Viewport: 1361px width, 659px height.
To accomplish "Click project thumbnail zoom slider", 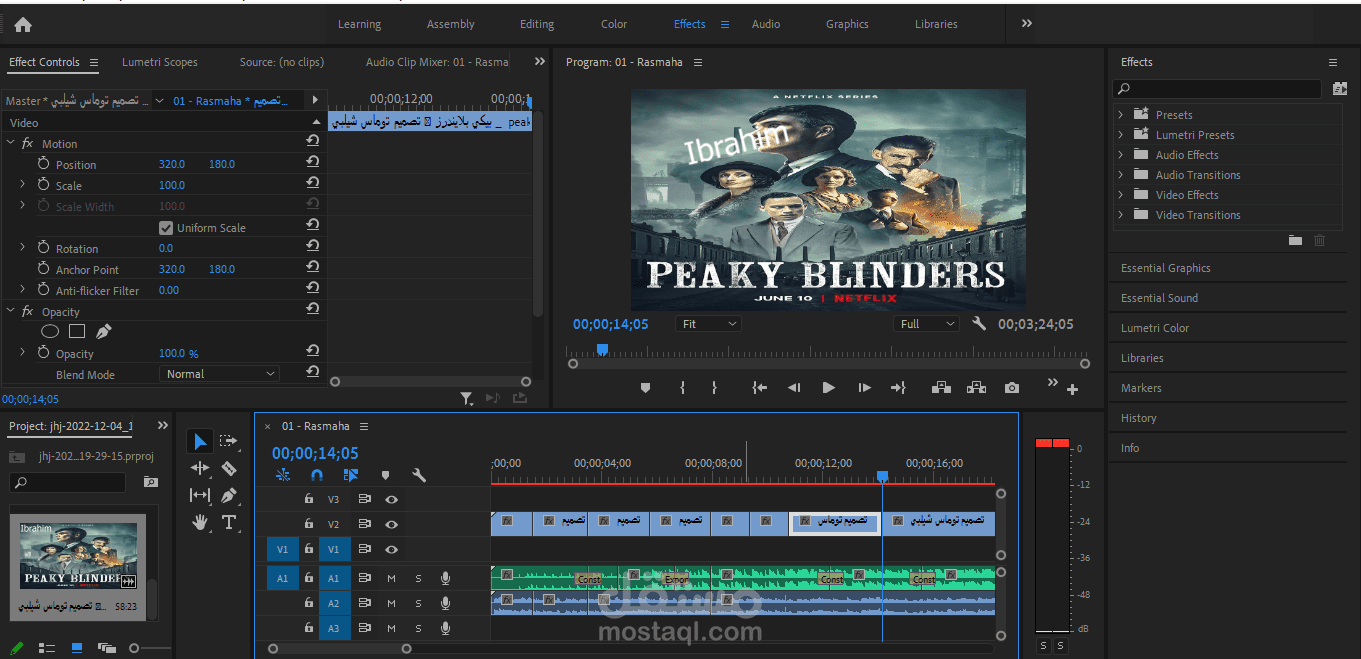I will (x=135, y=648).
